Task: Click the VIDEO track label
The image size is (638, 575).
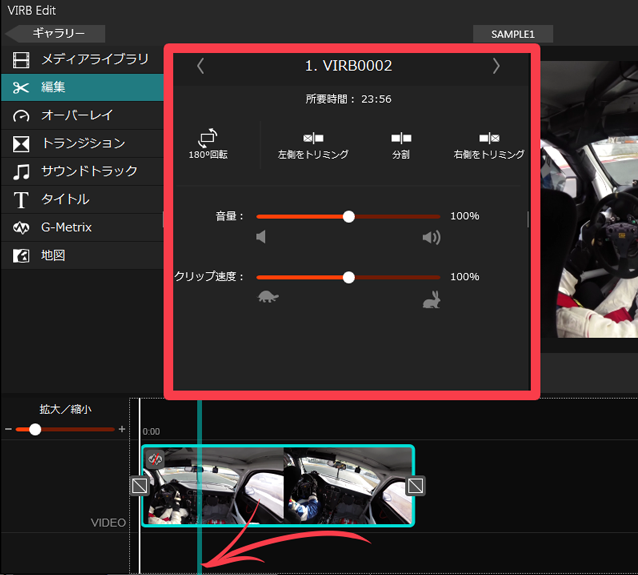Action: pyautogui.click(x=108, y=523)
